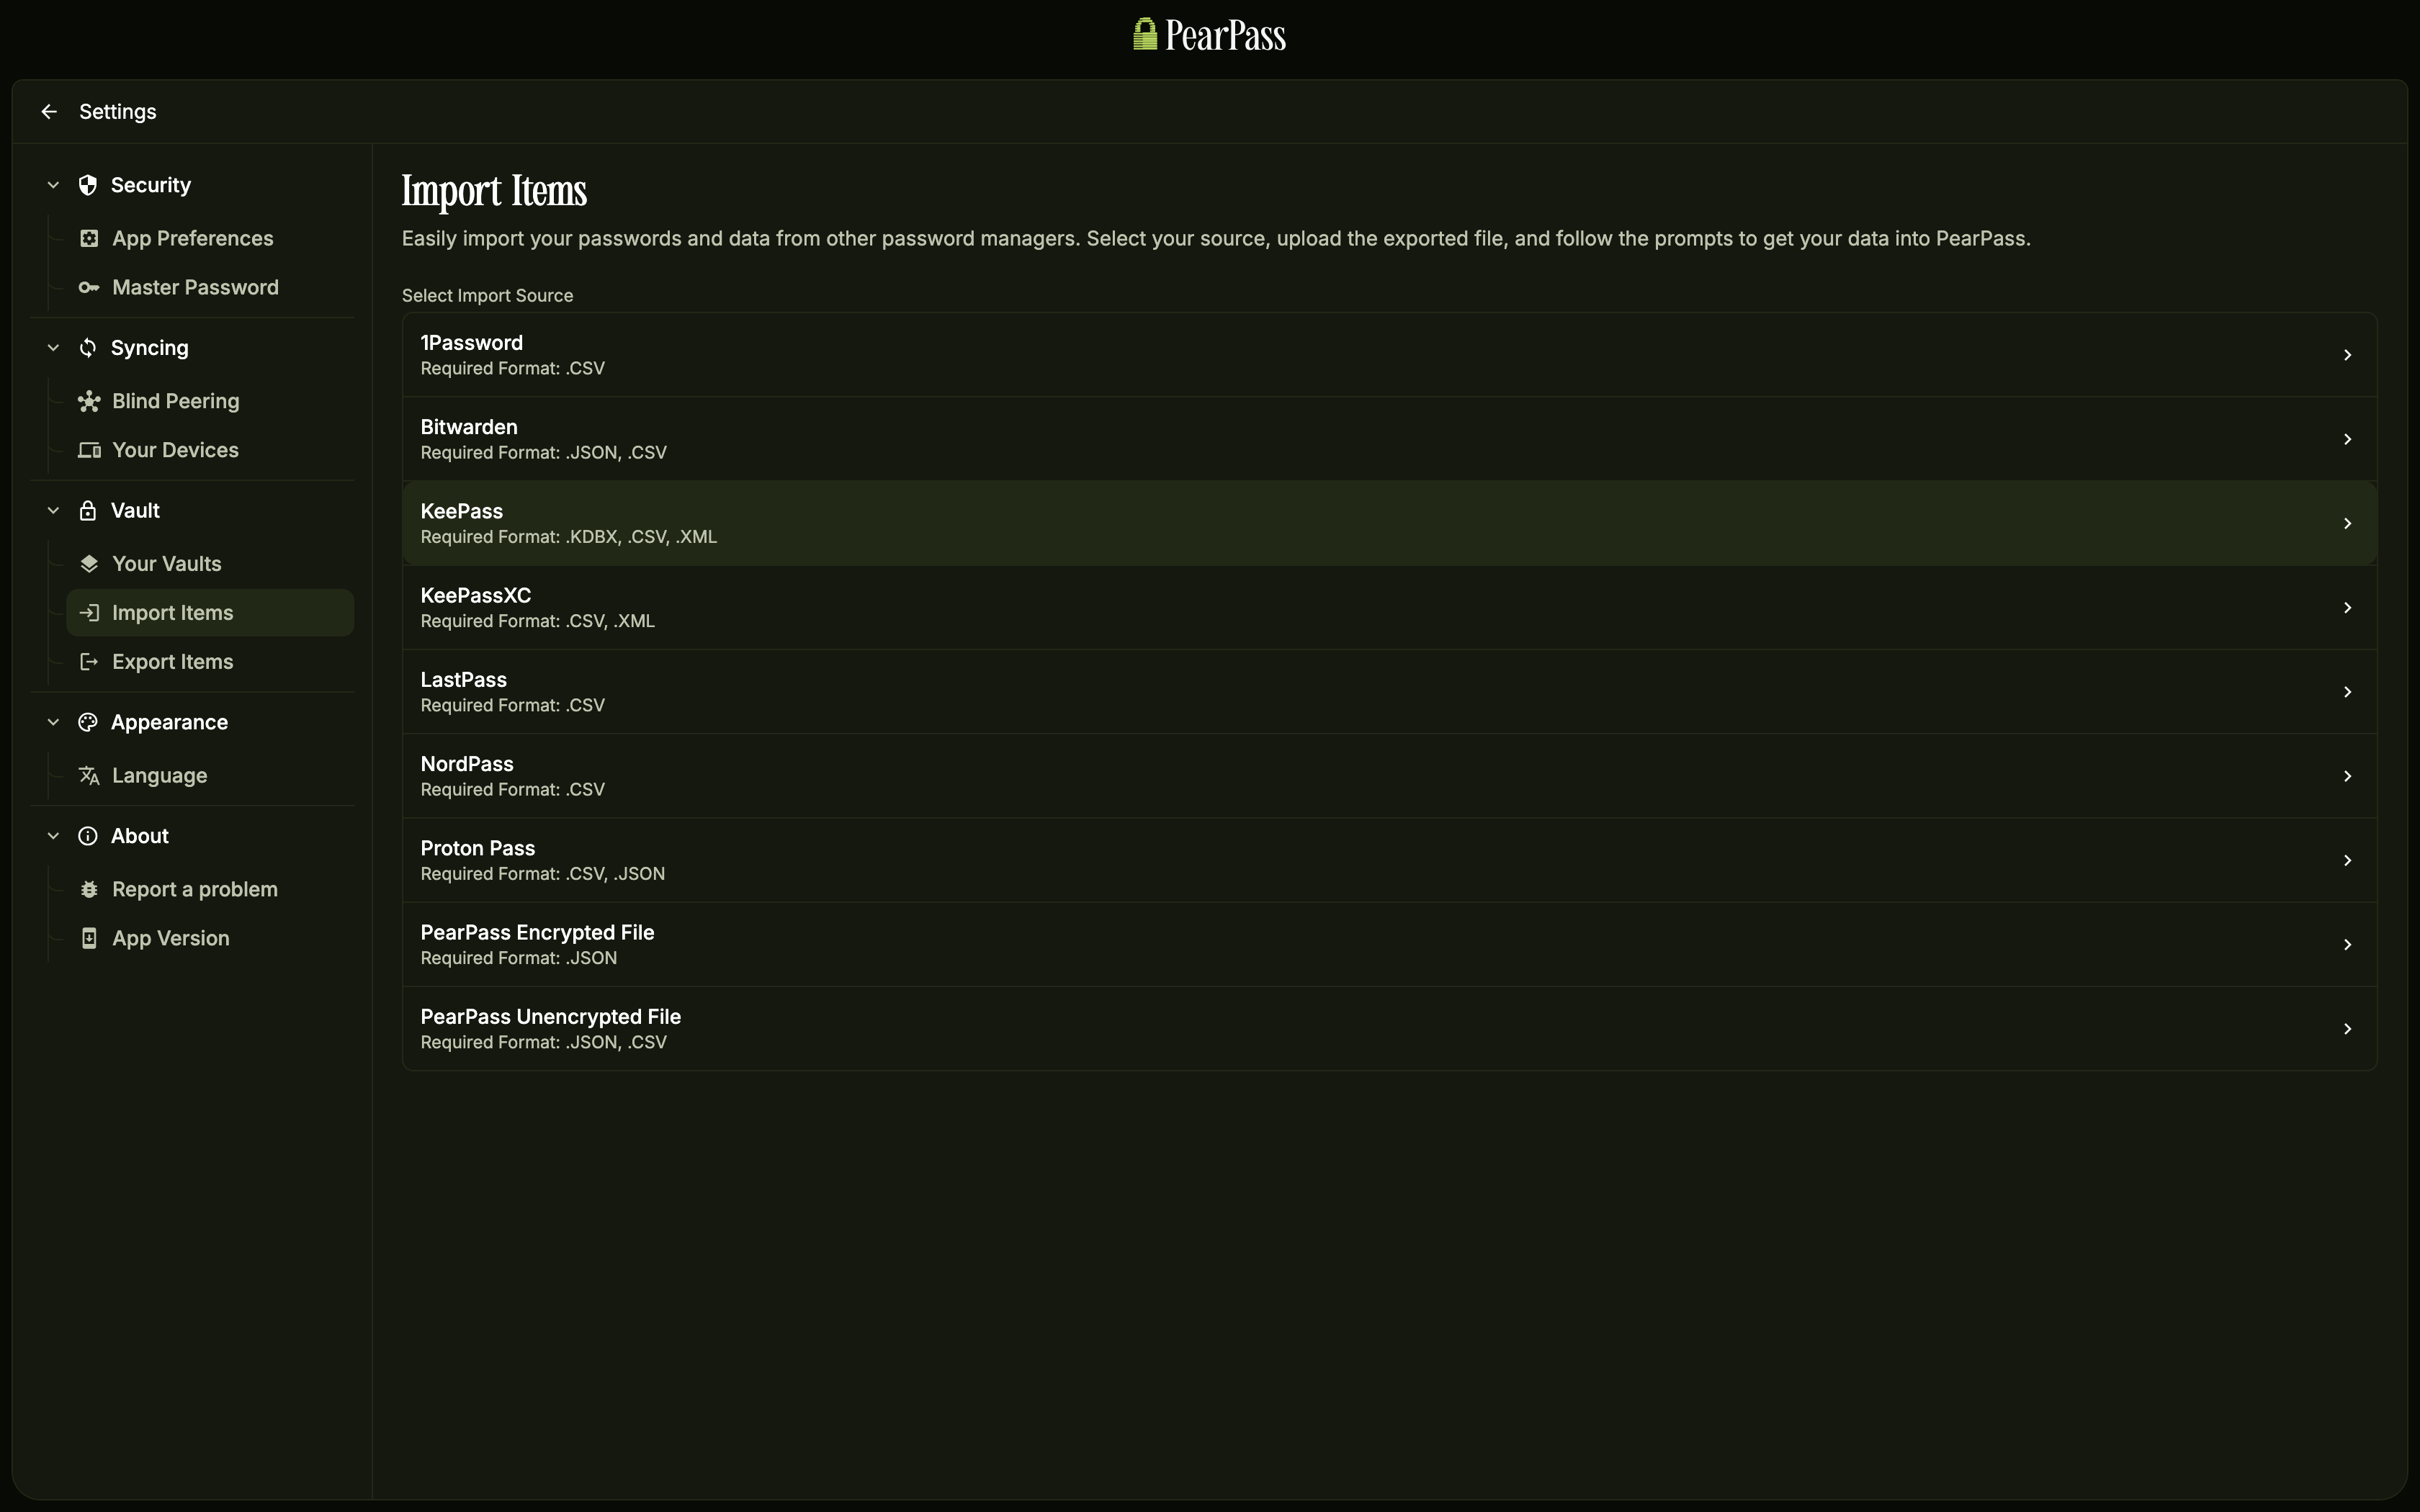
Task: Click the Your Devices icon
Action: coord(89,450)
